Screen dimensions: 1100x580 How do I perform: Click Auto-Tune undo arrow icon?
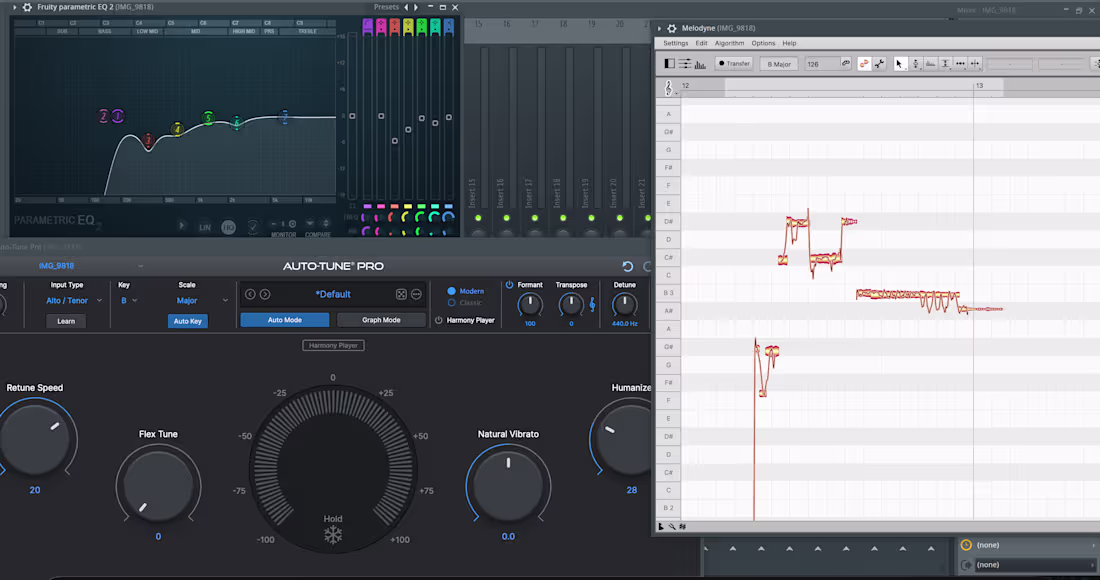point(628,267)
